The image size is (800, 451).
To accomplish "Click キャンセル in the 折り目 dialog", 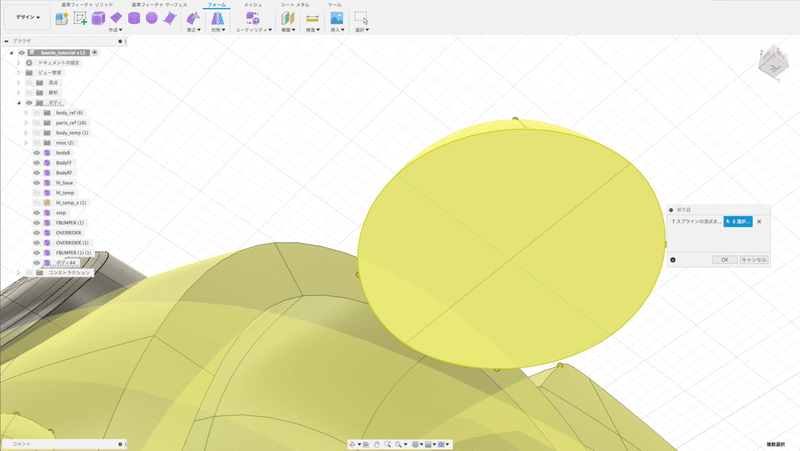I will [x=754, y=260].
